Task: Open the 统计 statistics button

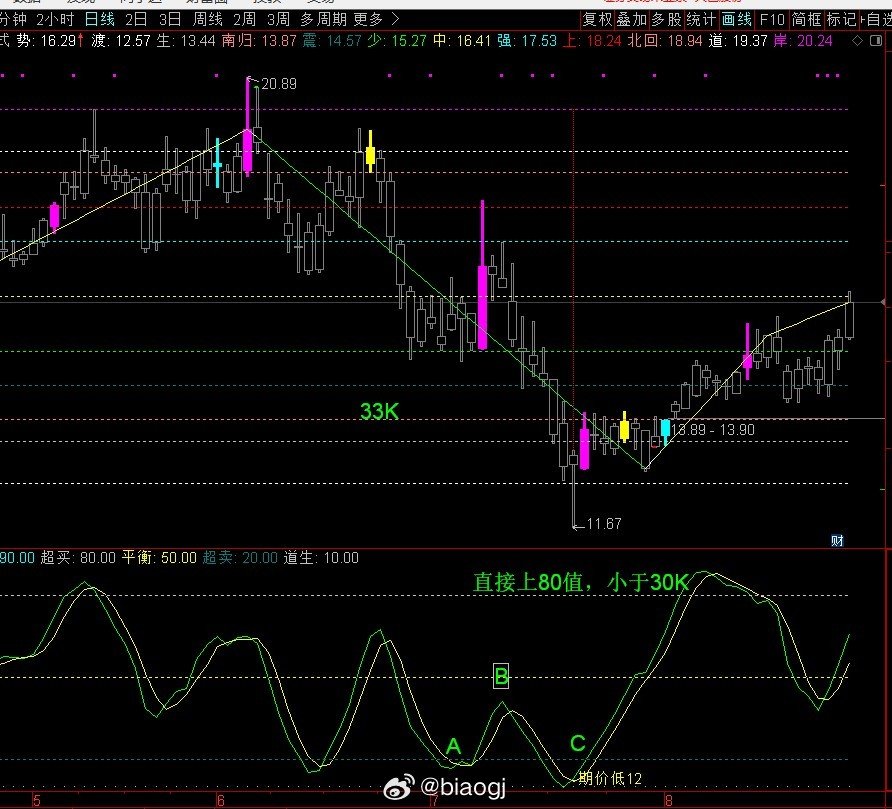Action: 701,20
